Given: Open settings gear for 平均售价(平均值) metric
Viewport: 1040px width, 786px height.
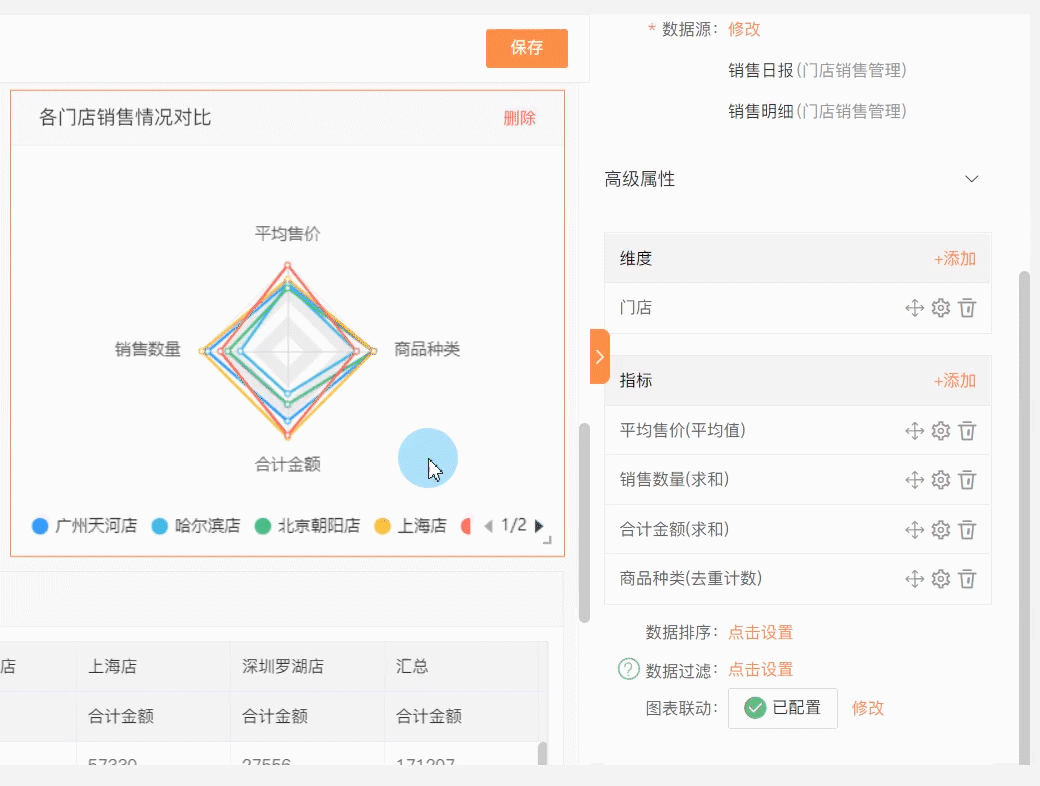Looking at the screenshot, I should pyautogui.click(x=941, y=430).
